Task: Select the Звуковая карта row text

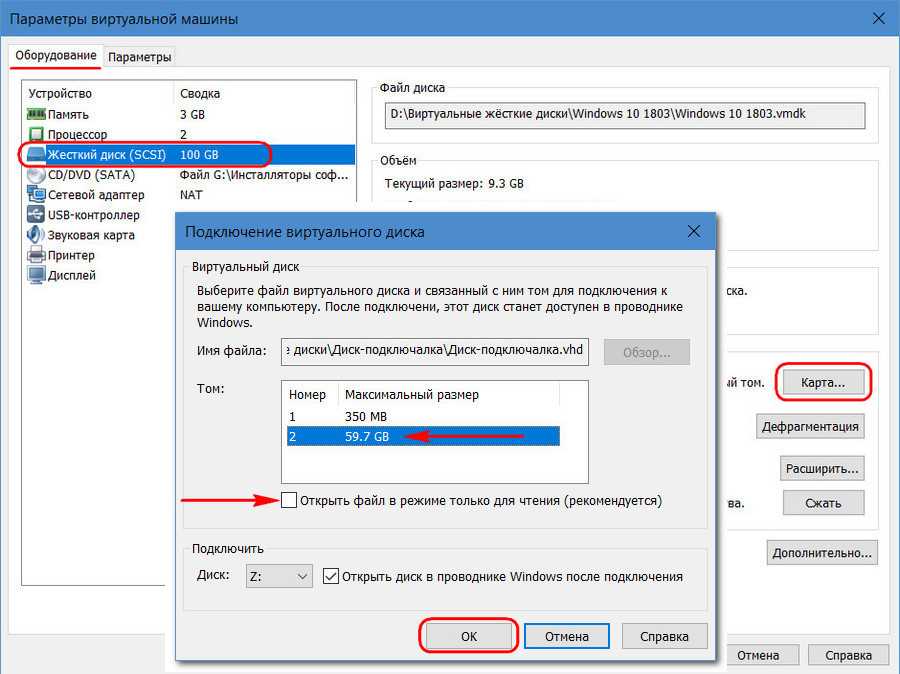Action: point(91,235)
